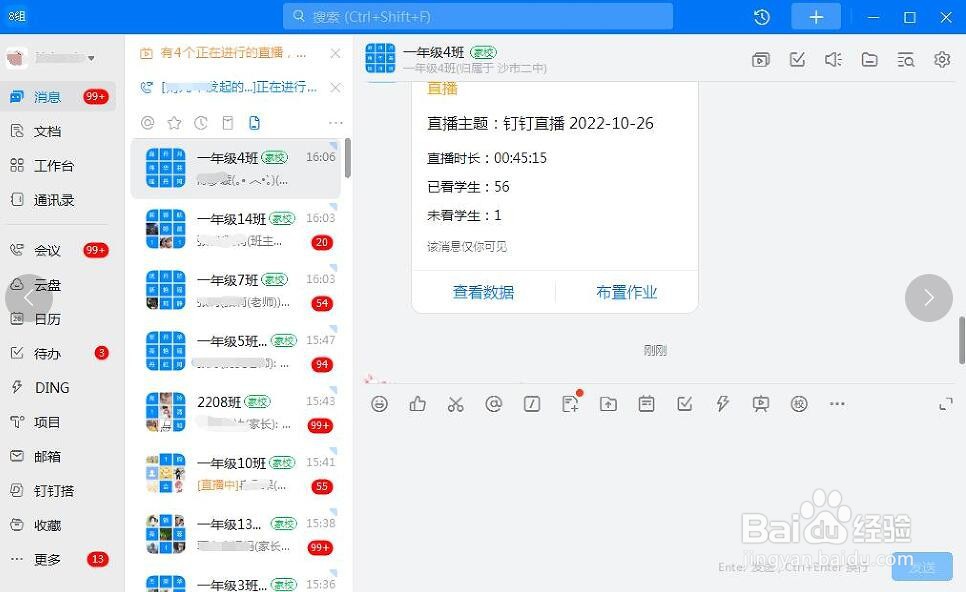Upload file via folder arrow icon
966x592 pixels.
click(608, 404)
